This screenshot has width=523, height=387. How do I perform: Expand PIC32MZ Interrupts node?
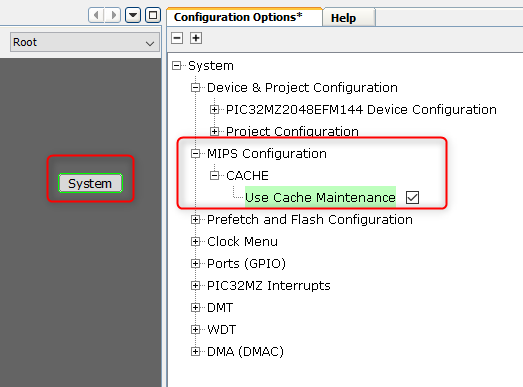195,286
